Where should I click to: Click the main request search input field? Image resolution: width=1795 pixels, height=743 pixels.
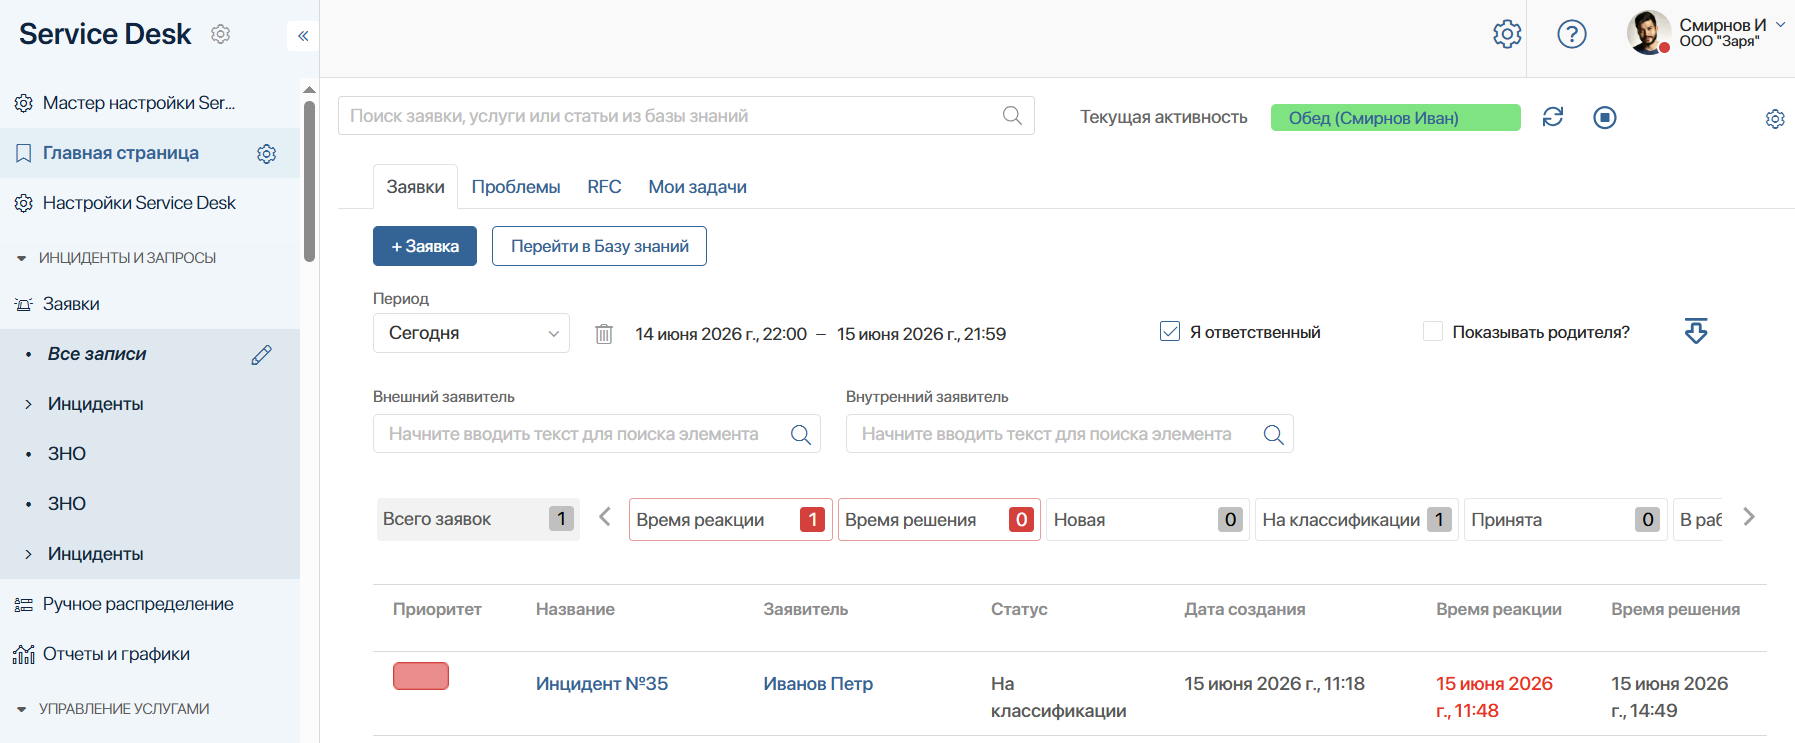tap(686, 116)
